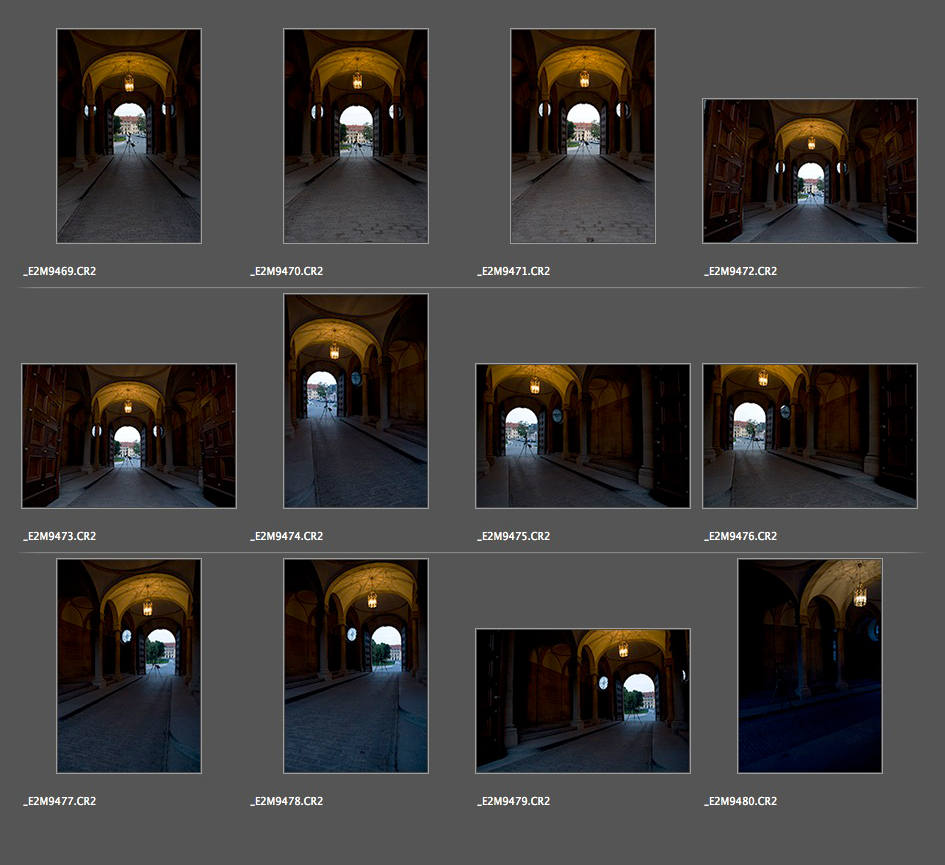Click the filename label _E2M9469.CR2

pos(60,271)
